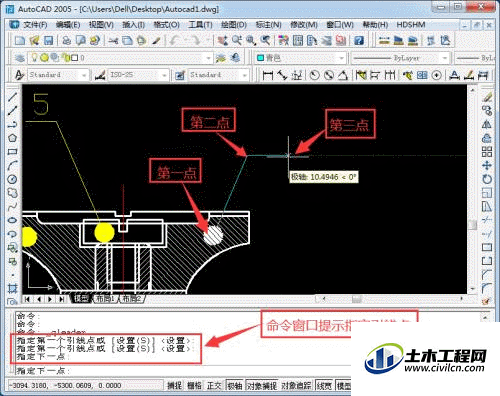Click the Angular Dimension icon
Viewport: 500px width, 396px height.
coord(343,75)
